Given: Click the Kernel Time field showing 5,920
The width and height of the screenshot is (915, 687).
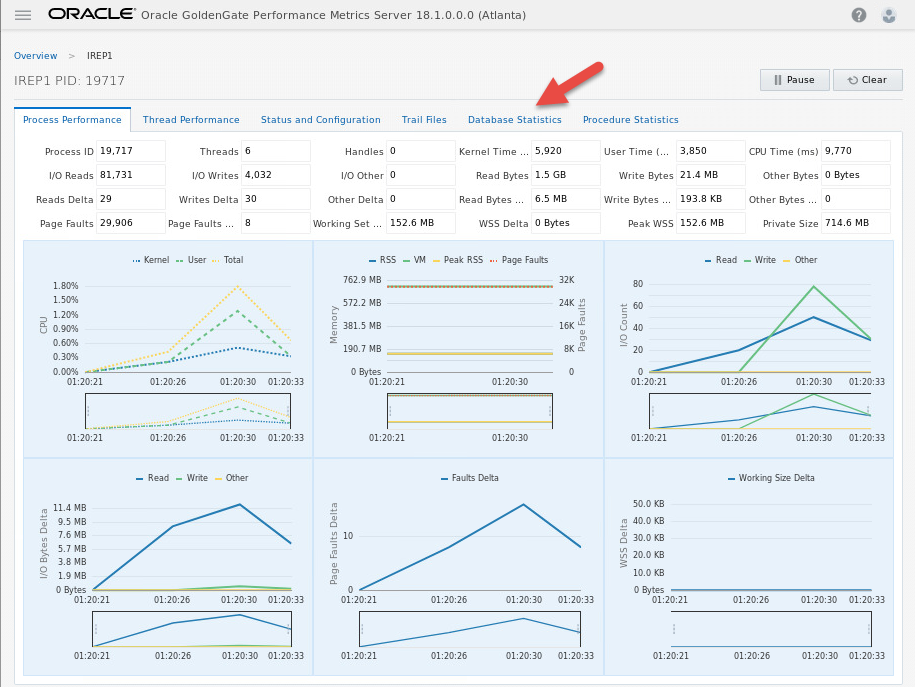Looking at the screenshot, I should pos(565,151).
